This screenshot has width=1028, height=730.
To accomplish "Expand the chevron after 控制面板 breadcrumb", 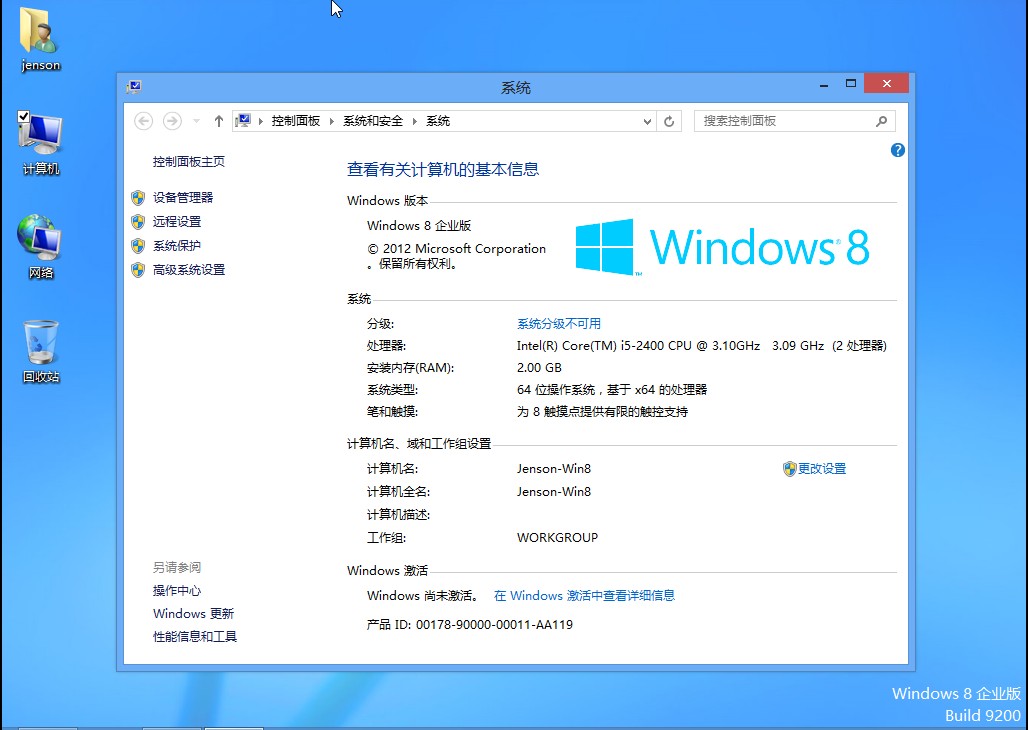I will pos(332,121).
